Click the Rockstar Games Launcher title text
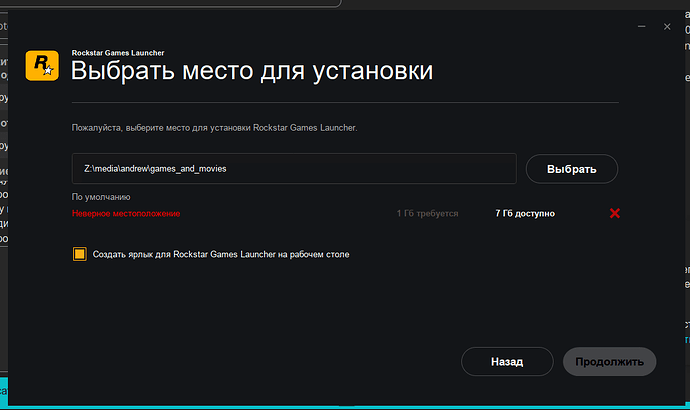690x410 pixels. [x=118, y=53]
